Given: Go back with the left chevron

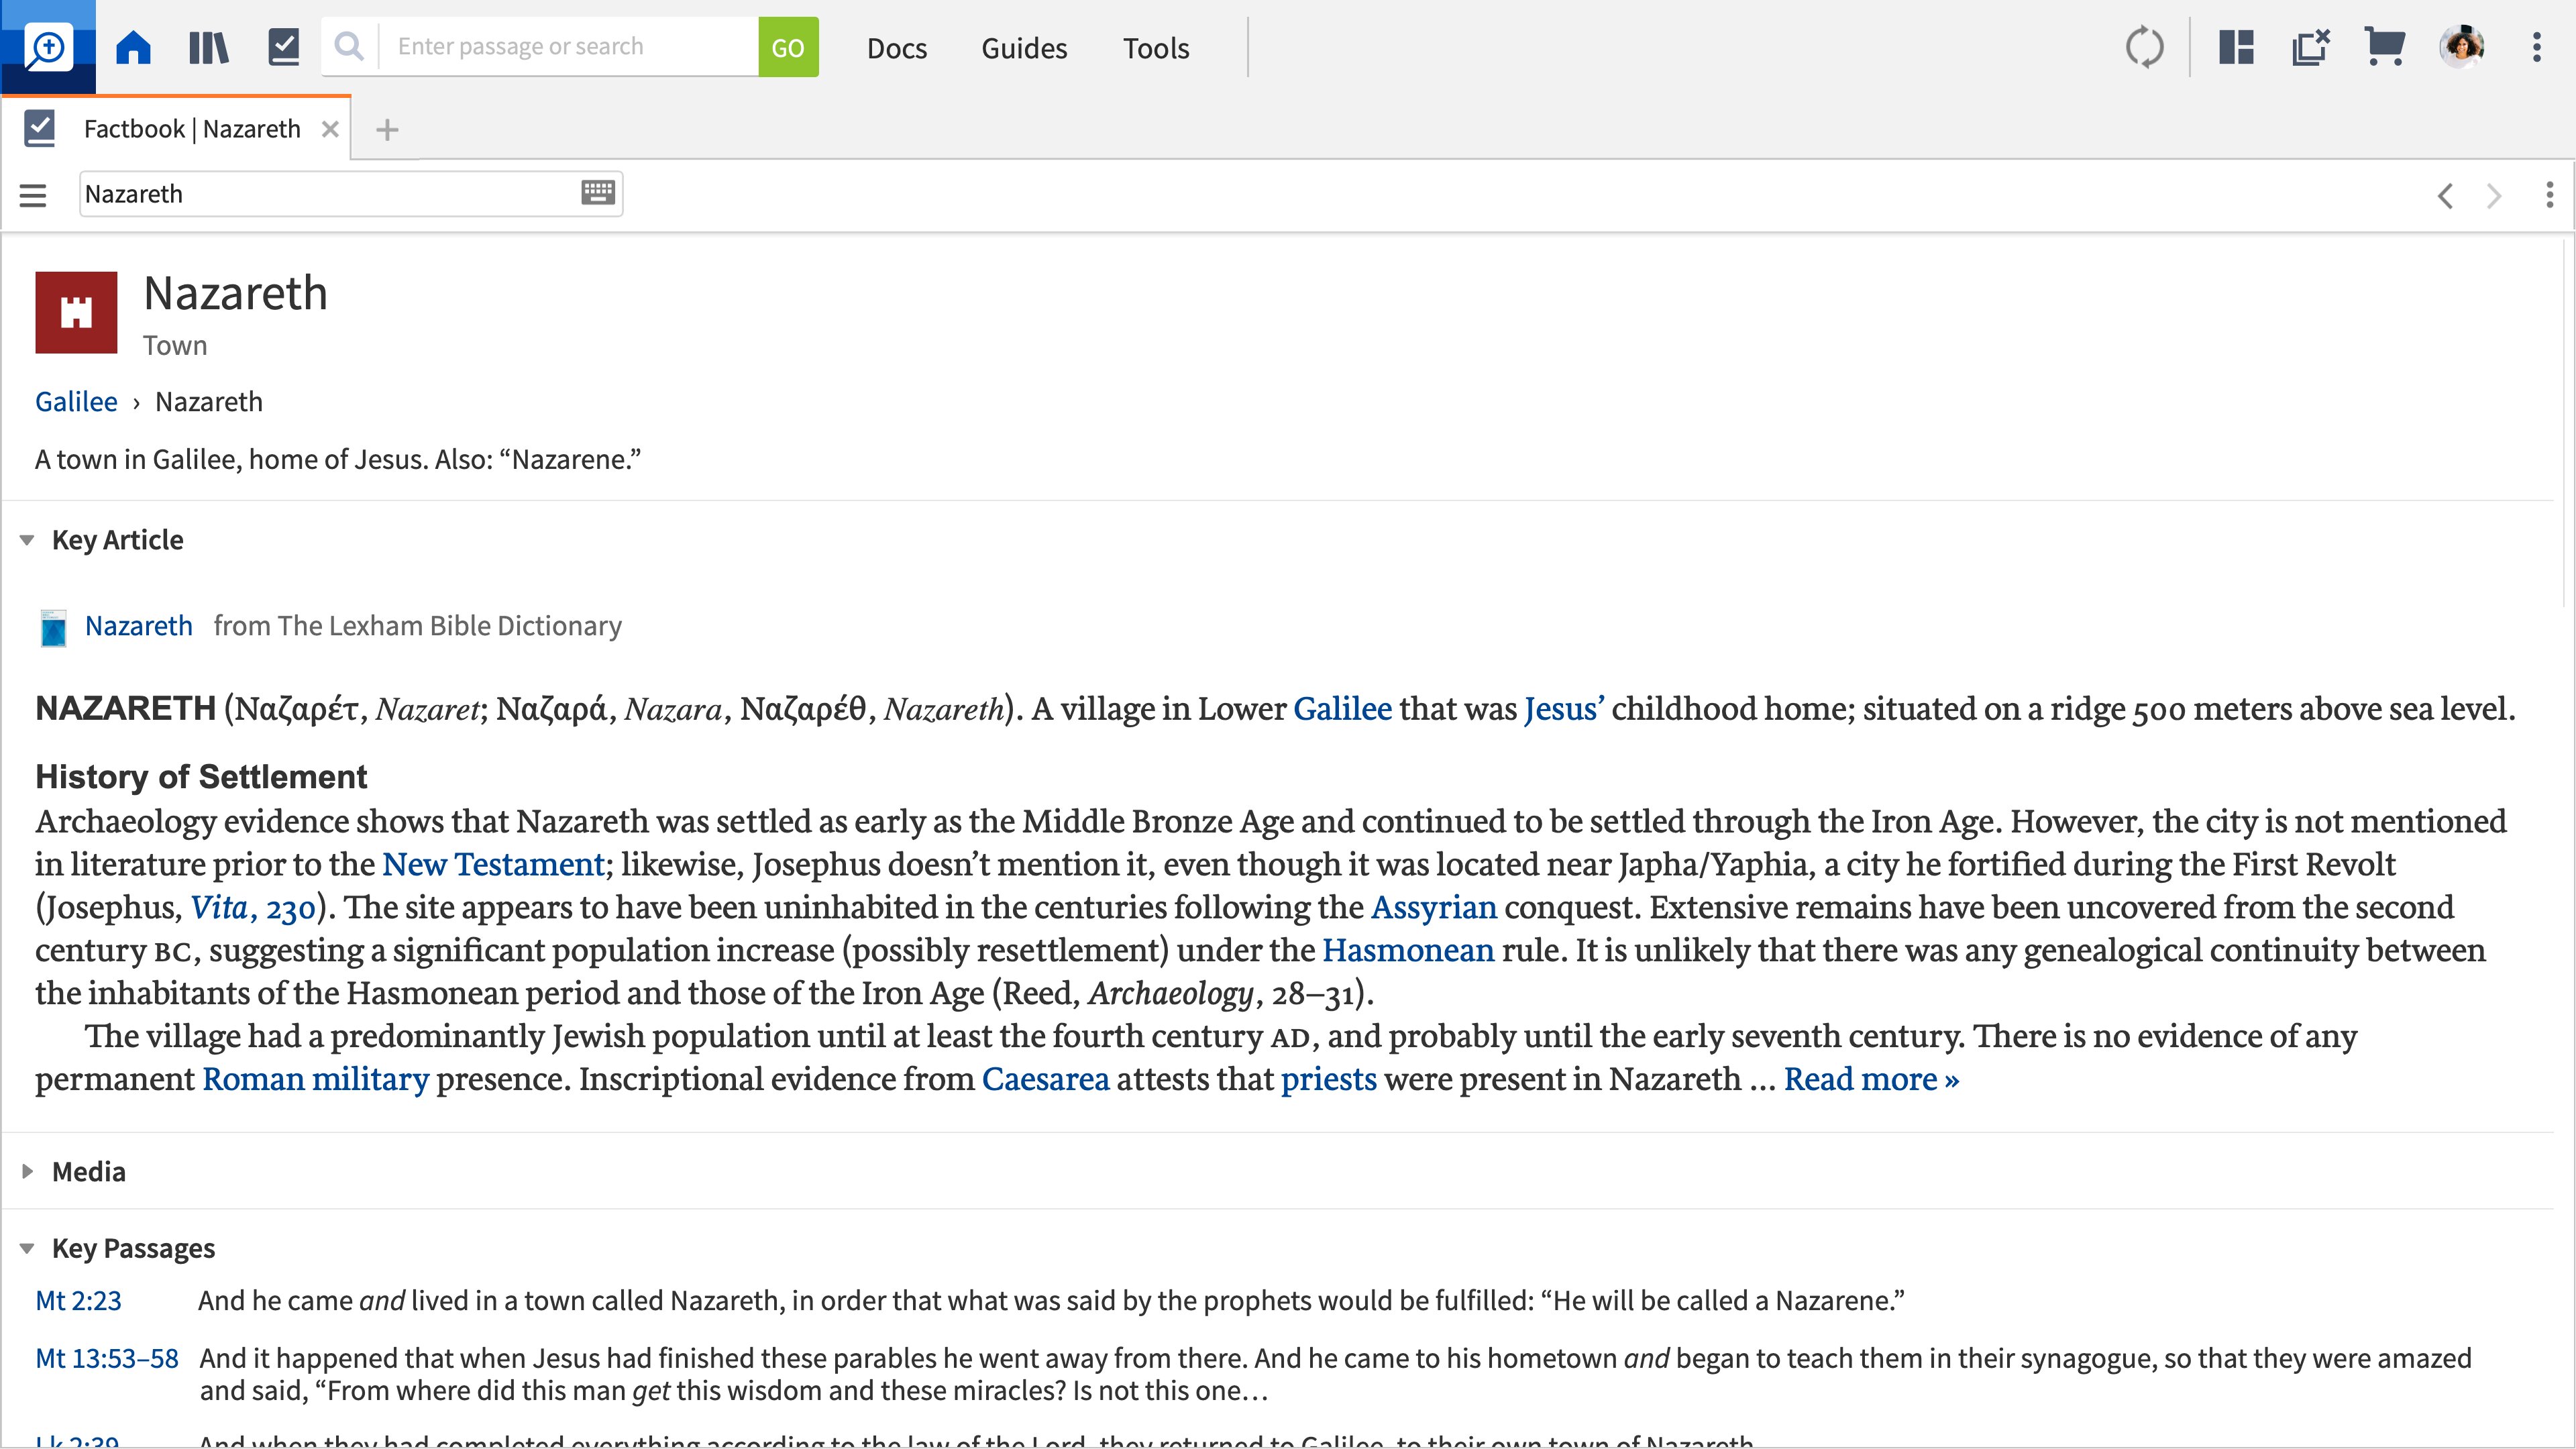Looking at the screenshot, I should pos(2446,195).
